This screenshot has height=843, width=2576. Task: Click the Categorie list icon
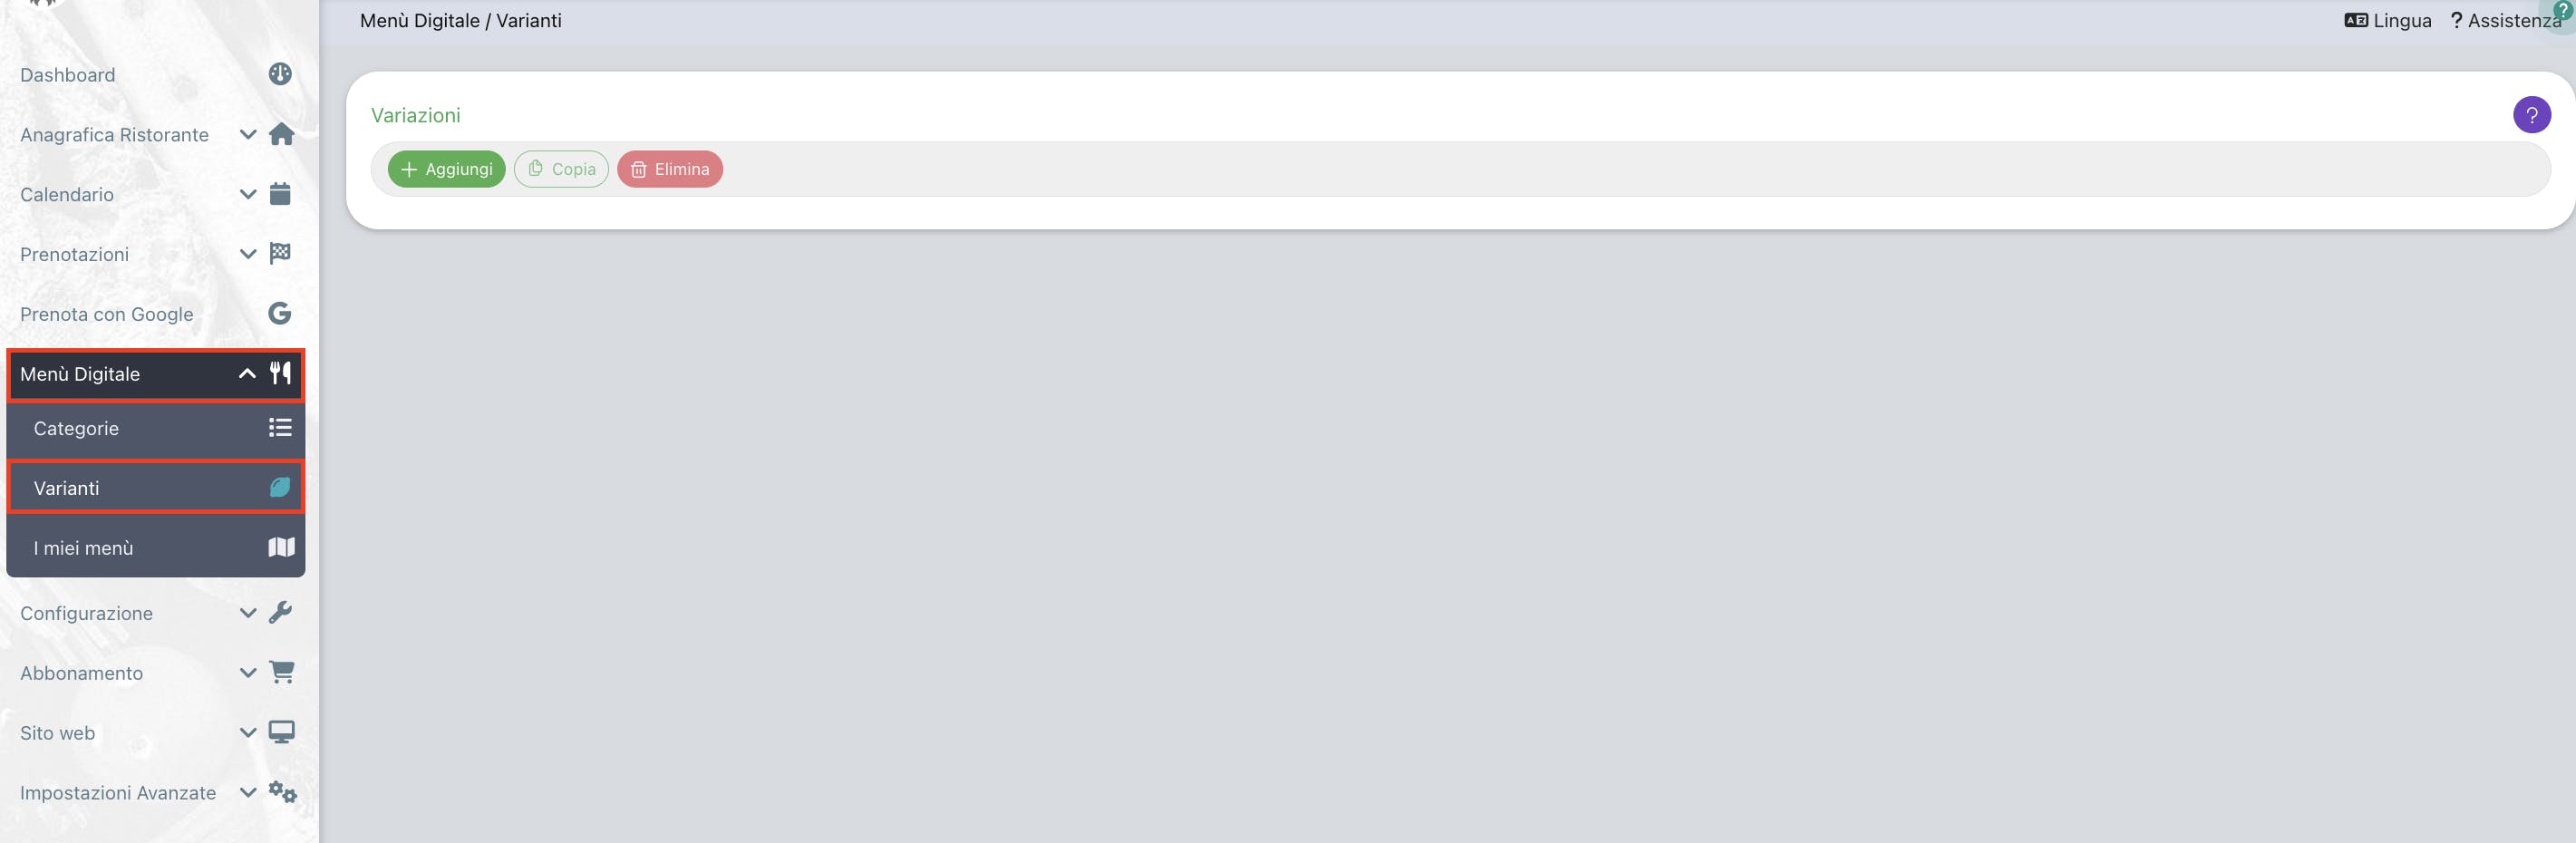pos(280,428)
